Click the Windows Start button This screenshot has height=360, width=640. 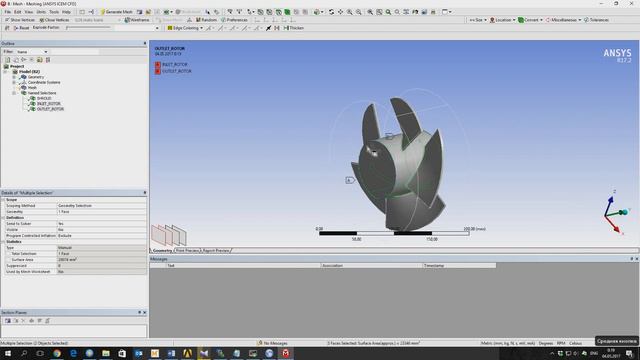[8, 353]
